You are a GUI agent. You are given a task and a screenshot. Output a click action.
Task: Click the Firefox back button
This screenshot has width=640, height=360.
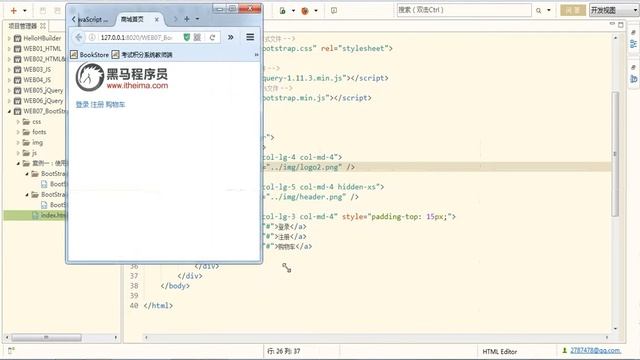click(x=78, y=37)
